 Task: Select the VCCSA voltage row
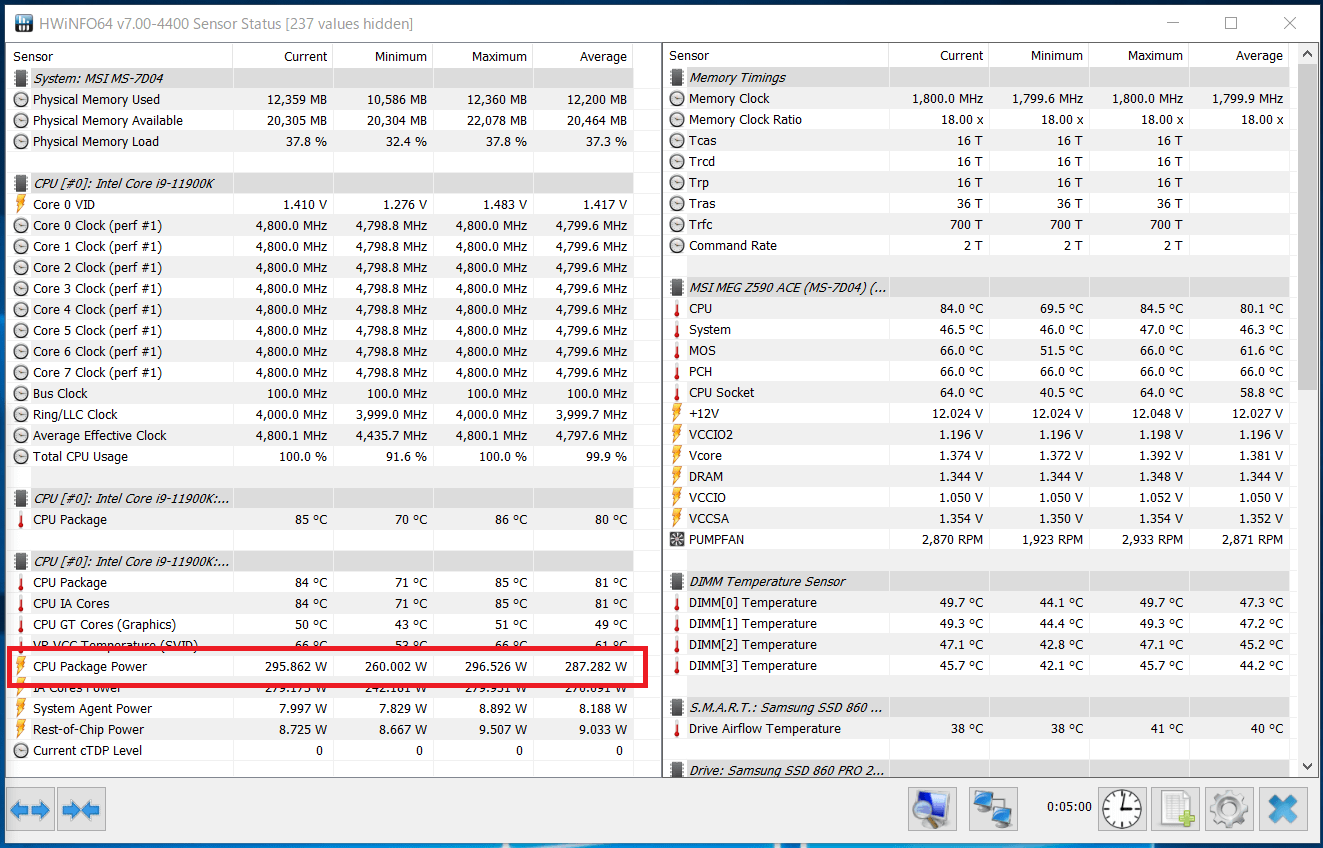click(x=977, y=519)
